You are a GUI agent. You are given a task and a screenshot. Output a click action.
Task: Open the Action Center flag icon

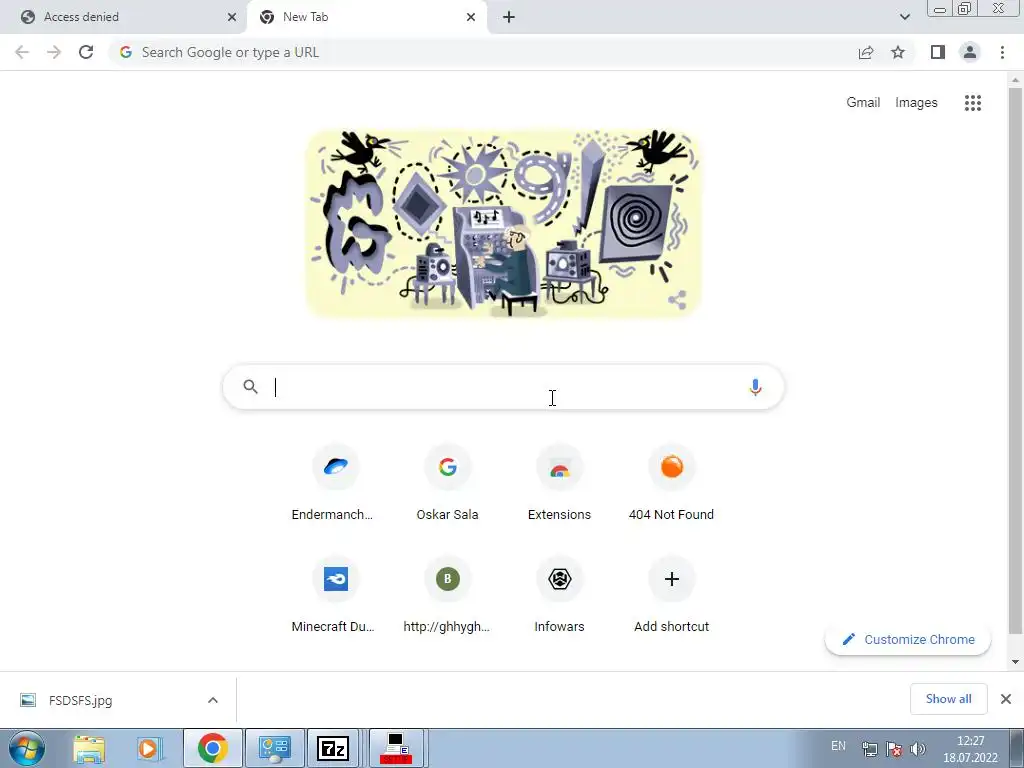point(894,749)
